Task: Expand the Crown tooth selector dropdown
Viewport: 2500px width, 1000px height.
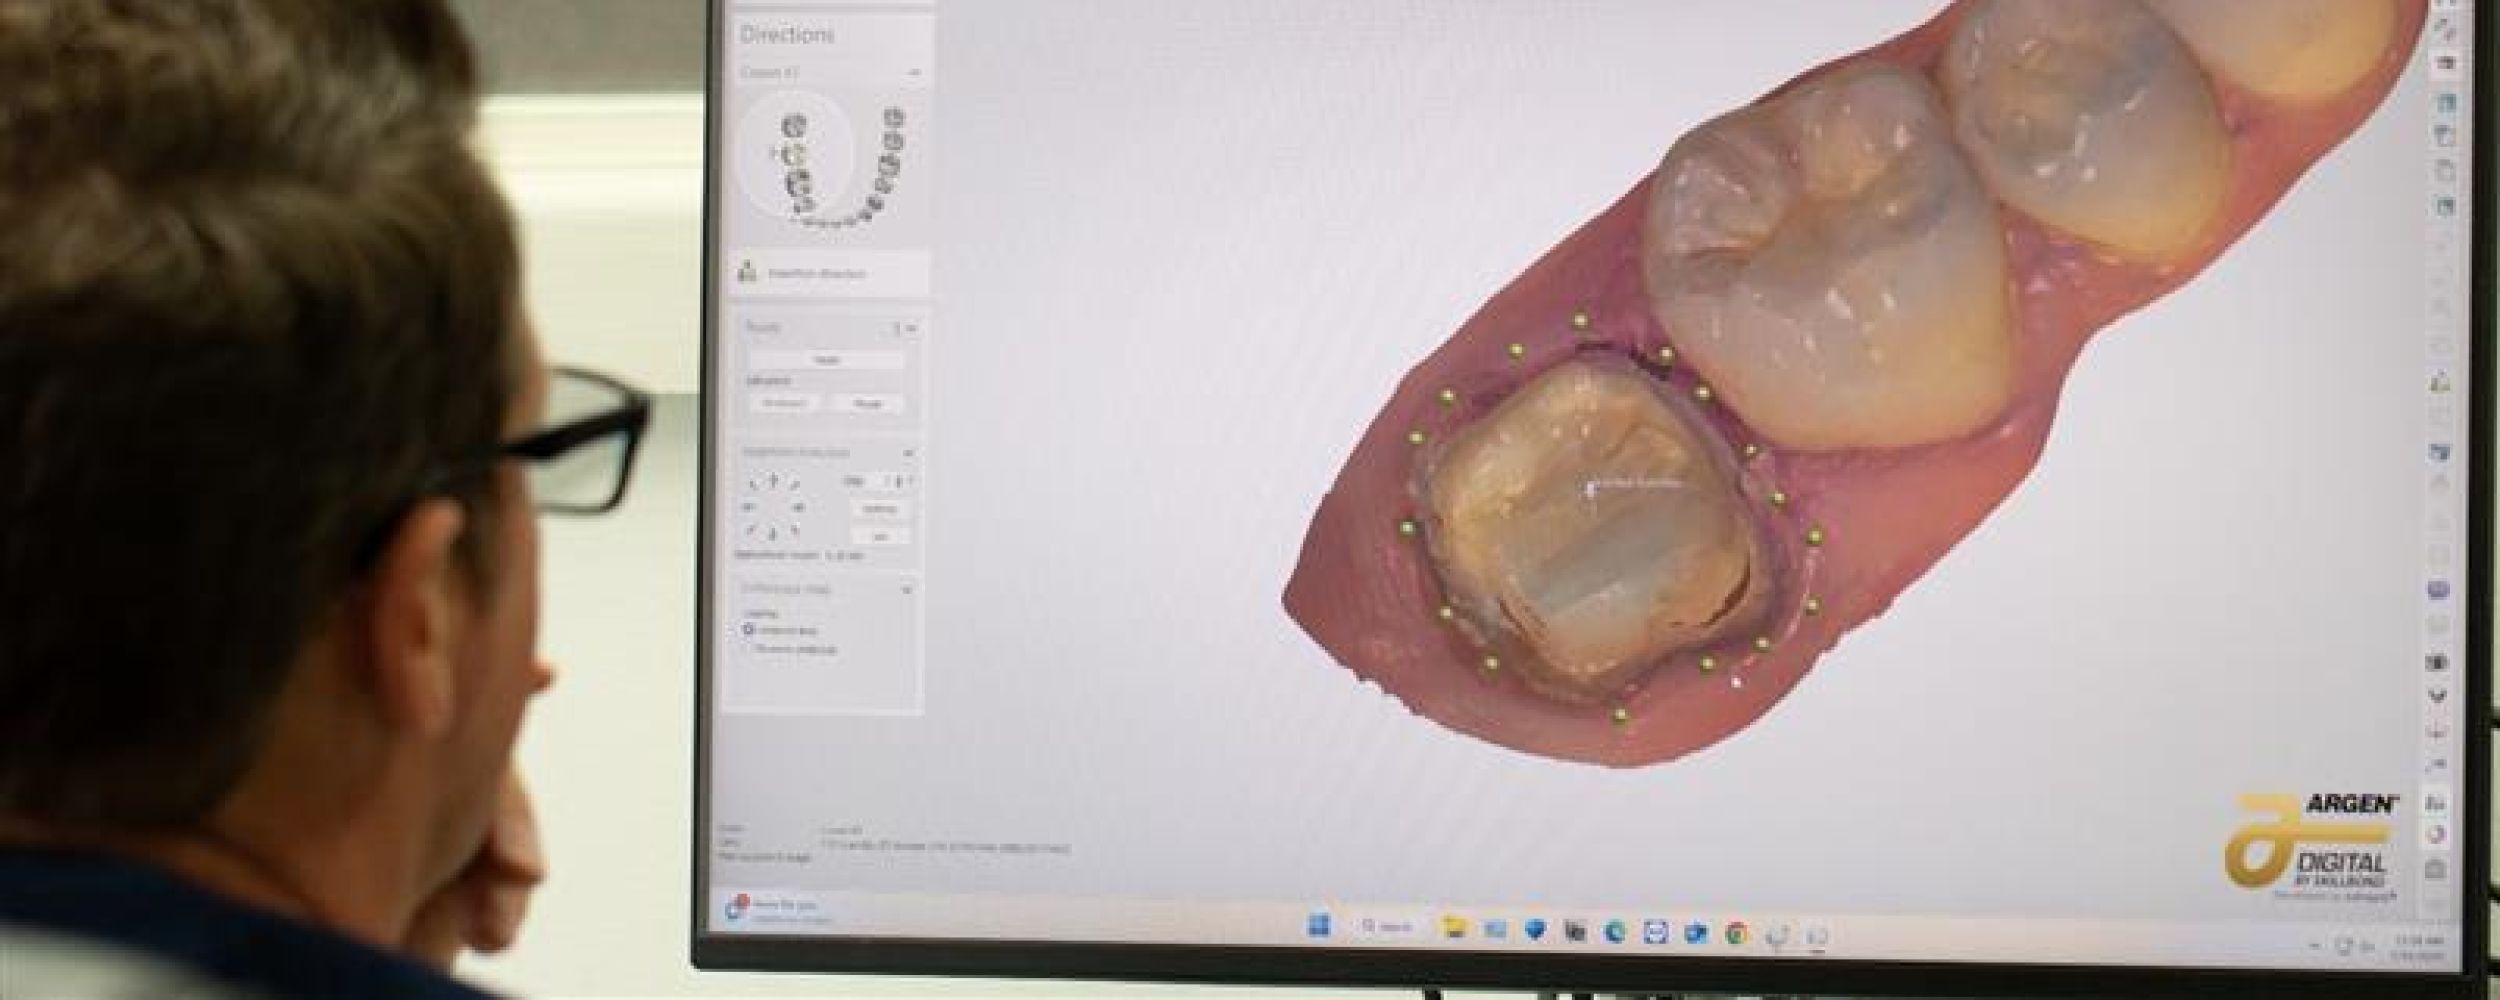Action: click(x=913, y=73)
